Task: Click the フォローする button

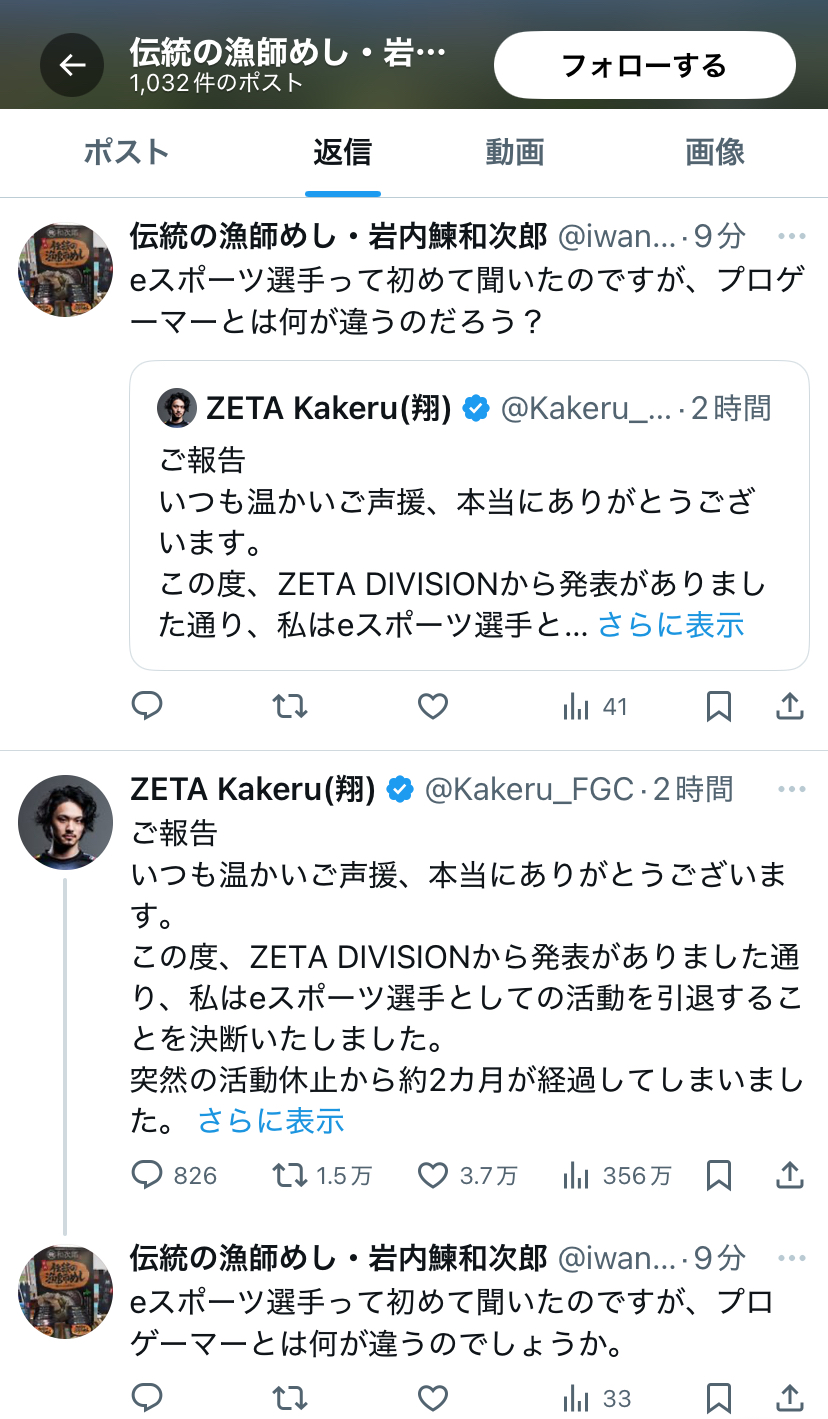Action: tap(644, 66)
